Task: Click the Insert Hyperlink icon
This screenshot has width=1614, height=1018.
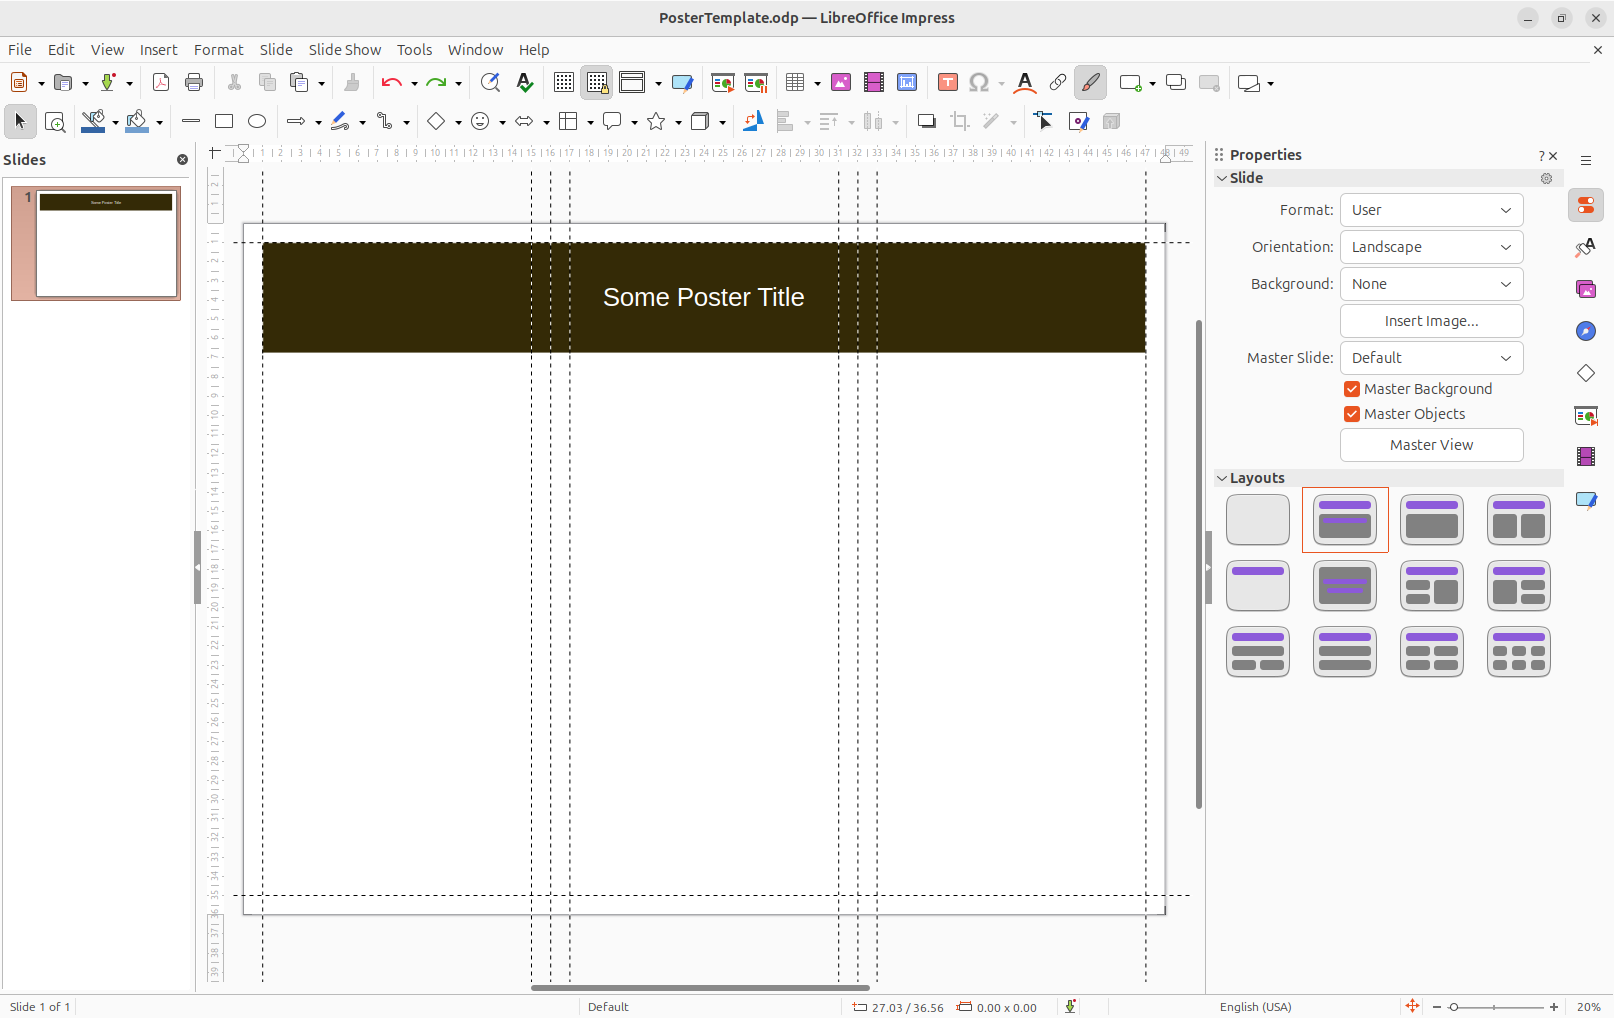Action: pyautogui.click(x=1057, y=83)
